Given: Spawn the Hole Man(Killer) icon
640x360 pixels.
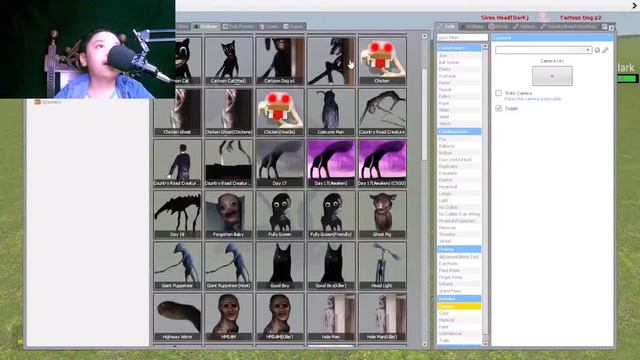Looking at the screenshot, I should click(382, 317).
